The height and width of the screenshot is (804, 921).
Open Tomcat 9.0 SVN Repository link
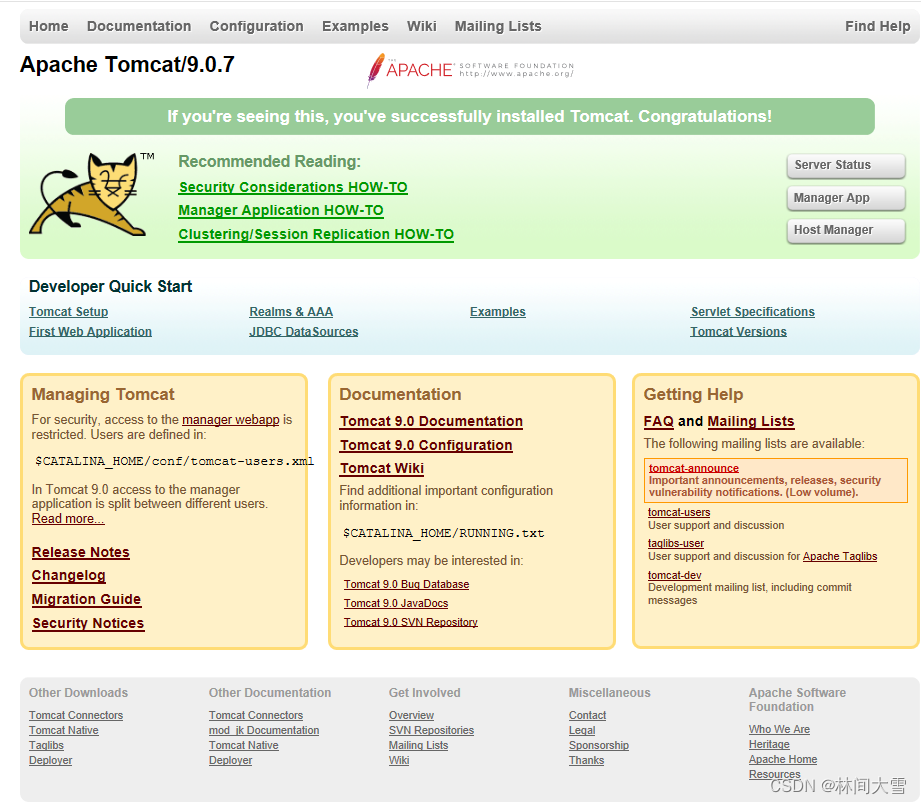click(411, 623)
